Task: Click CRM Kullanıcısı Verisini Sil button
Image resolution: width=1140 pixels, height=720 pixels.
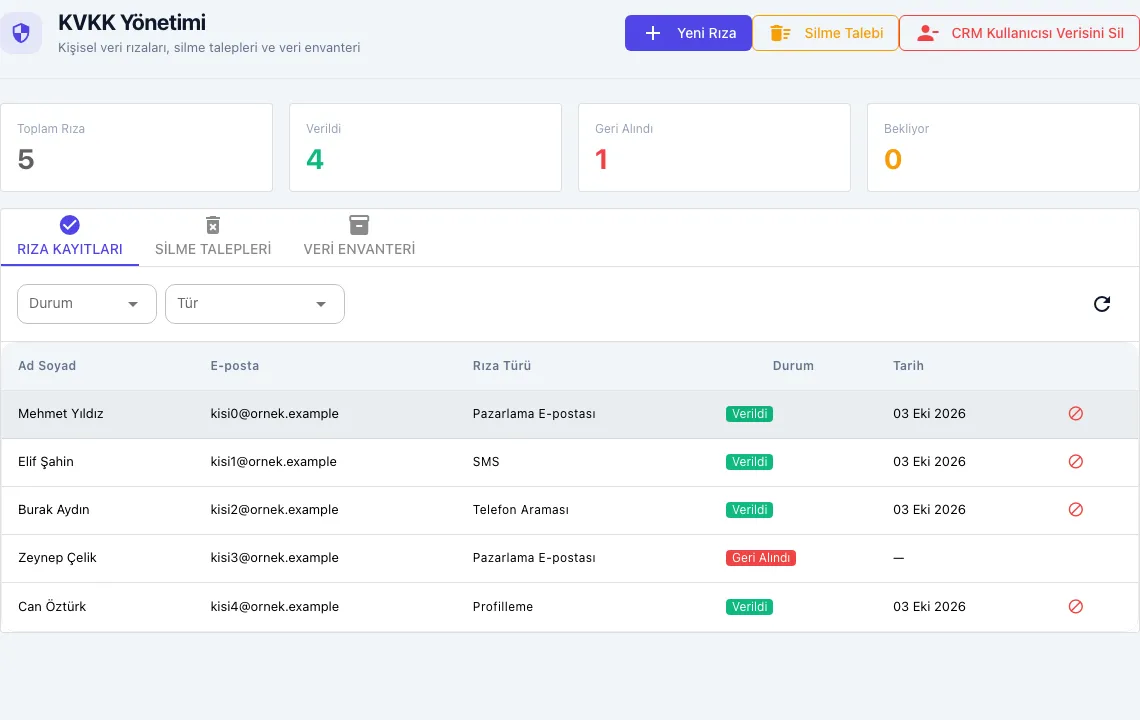Action: [x=1019, y=33]
